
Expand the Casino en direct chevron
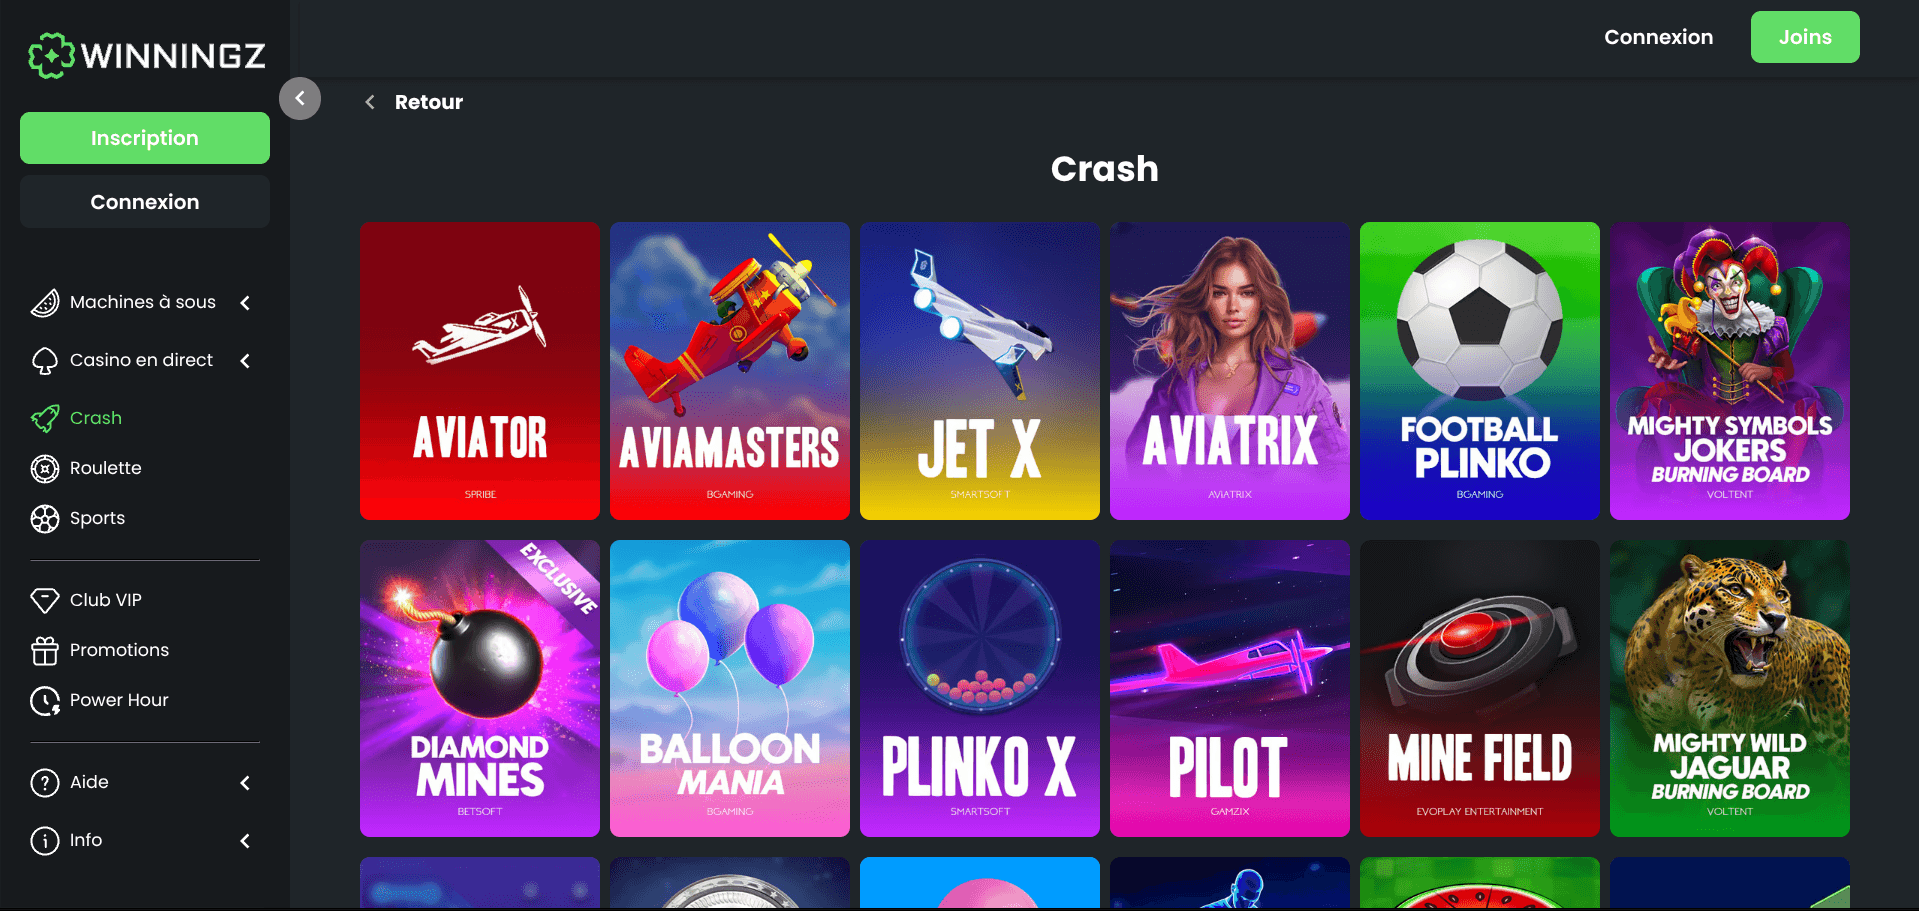pos(245,360)
